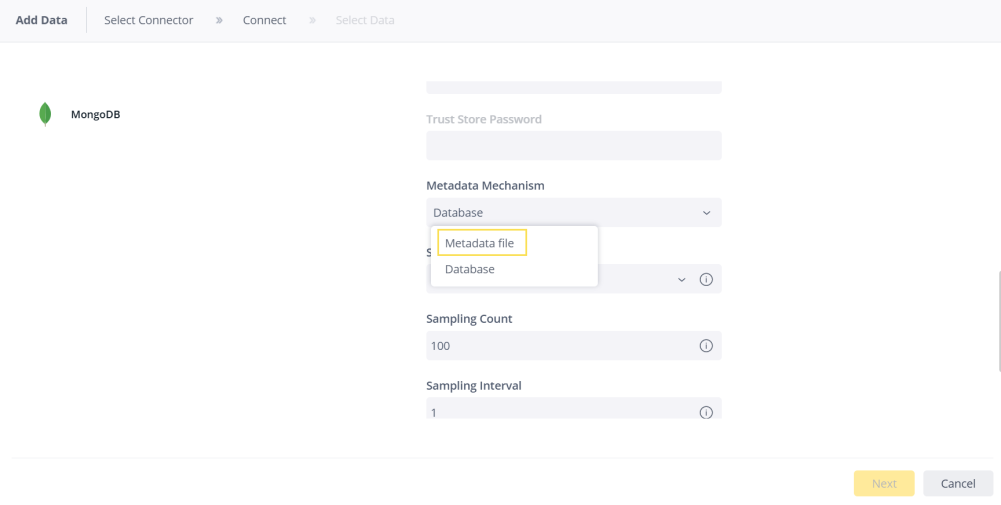Click the Next button
This screenshot has width=1001, height=505.
884,483
